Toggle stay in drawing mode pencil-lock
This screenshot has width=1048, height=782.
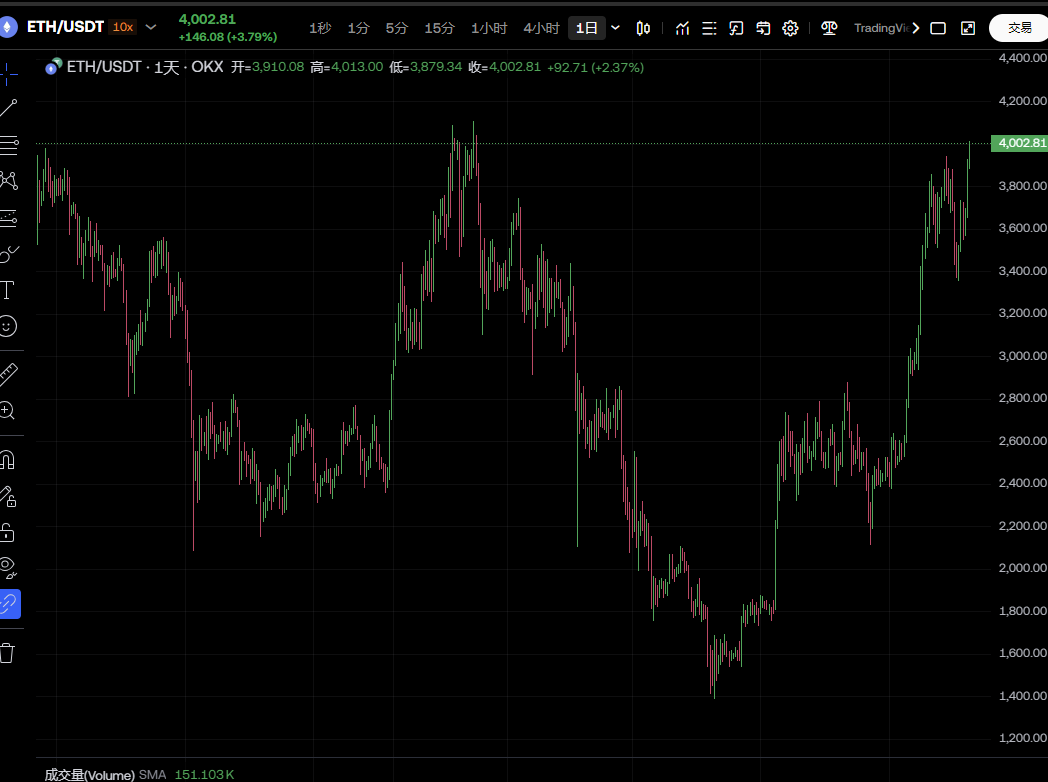(8, 496)
